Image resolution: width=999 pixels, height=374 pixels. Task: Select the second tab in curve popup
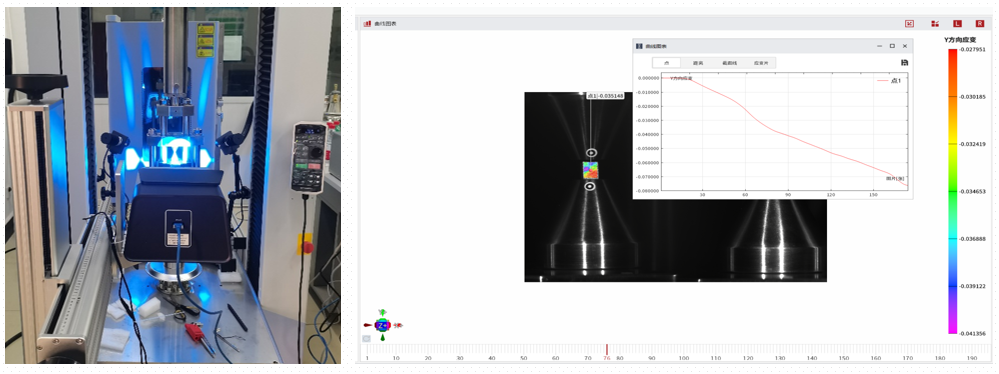pyautogui.click(x=698, y=63)
